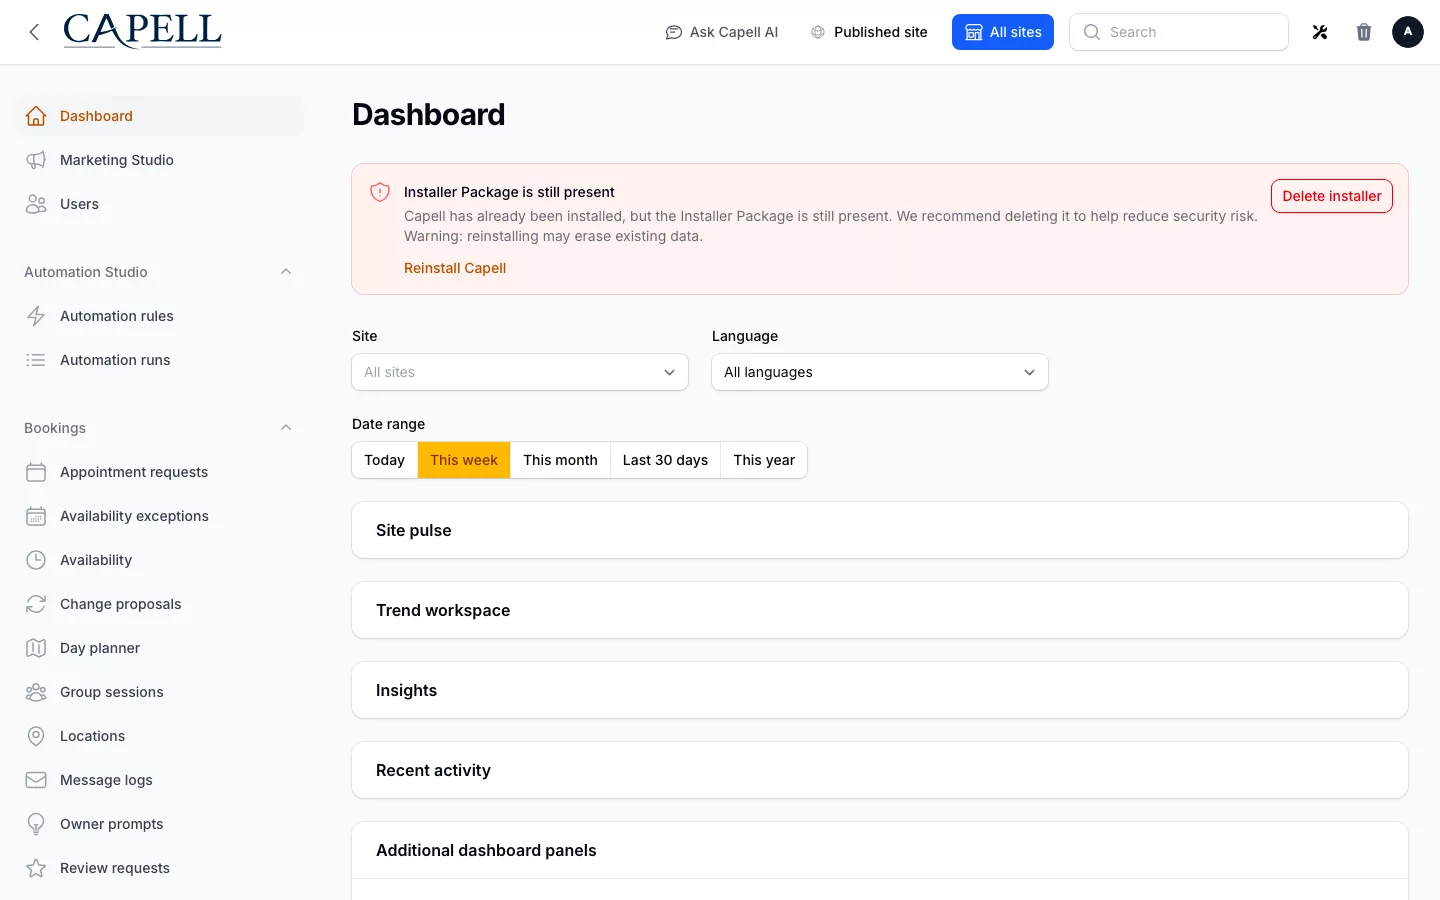Open Day planner map icon
1440x900 pixels.
36,648
